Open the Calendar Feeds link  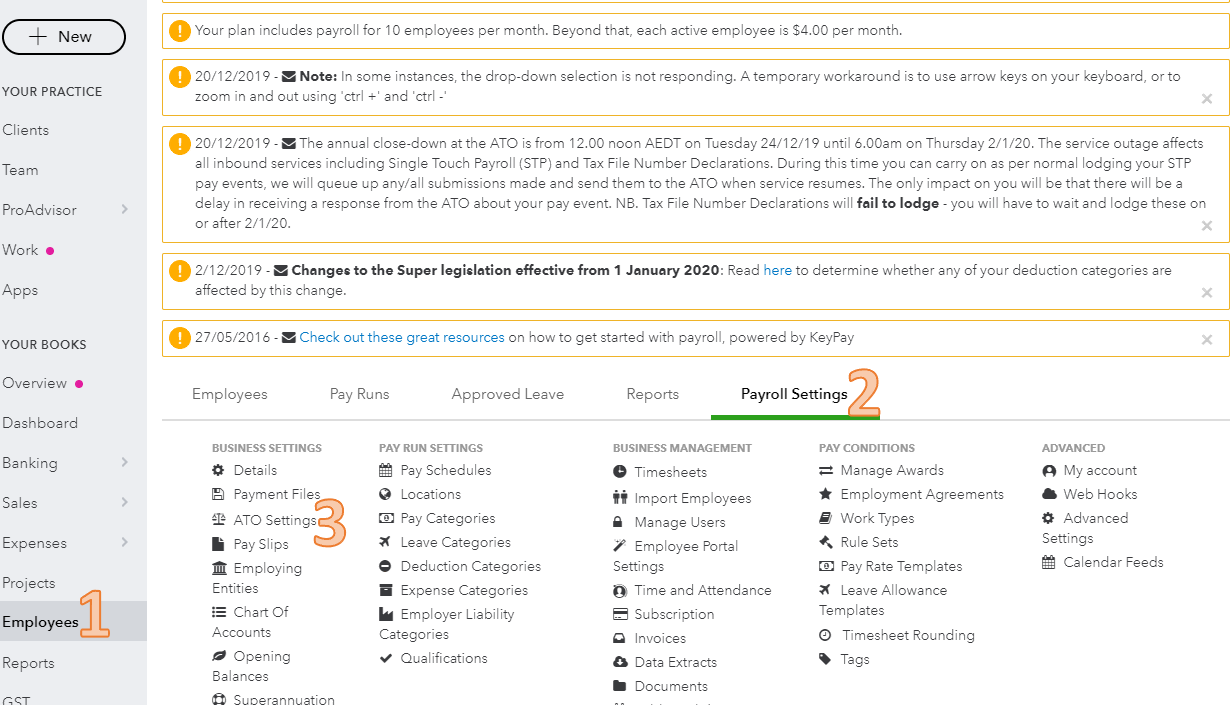tap(1113, 562)
